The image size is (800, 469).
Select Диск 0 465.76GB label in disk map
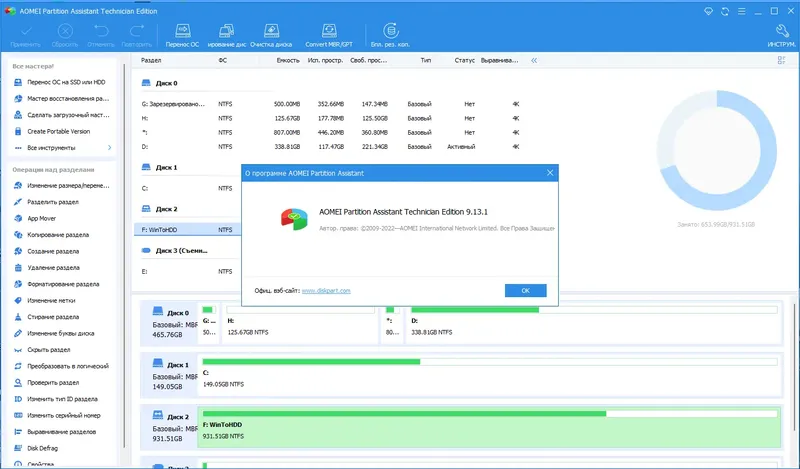171,323
